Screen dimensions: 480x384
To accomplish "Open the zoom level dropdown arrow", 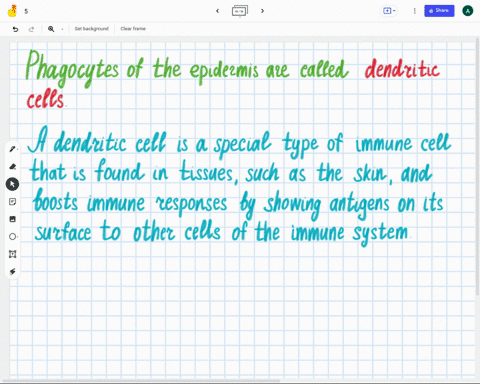I will tap(62, 29).
